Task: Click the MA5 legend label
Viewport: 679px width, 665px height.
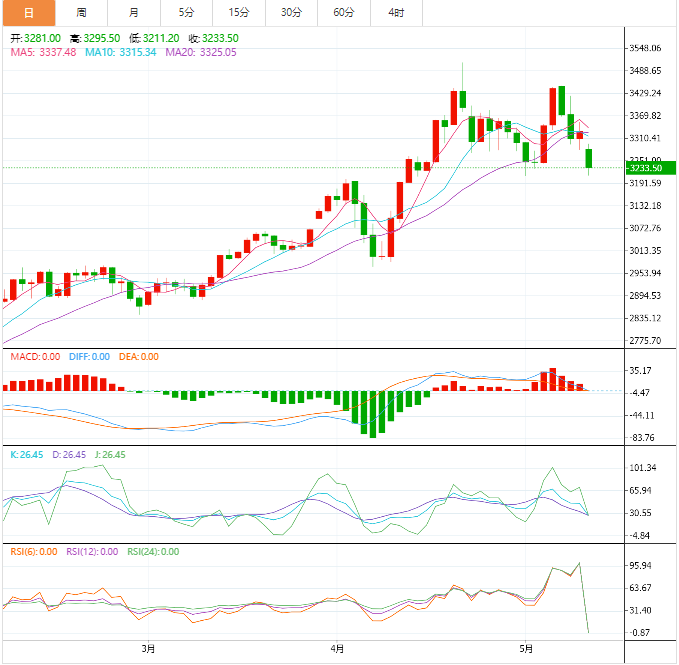Action: [42, 52]
